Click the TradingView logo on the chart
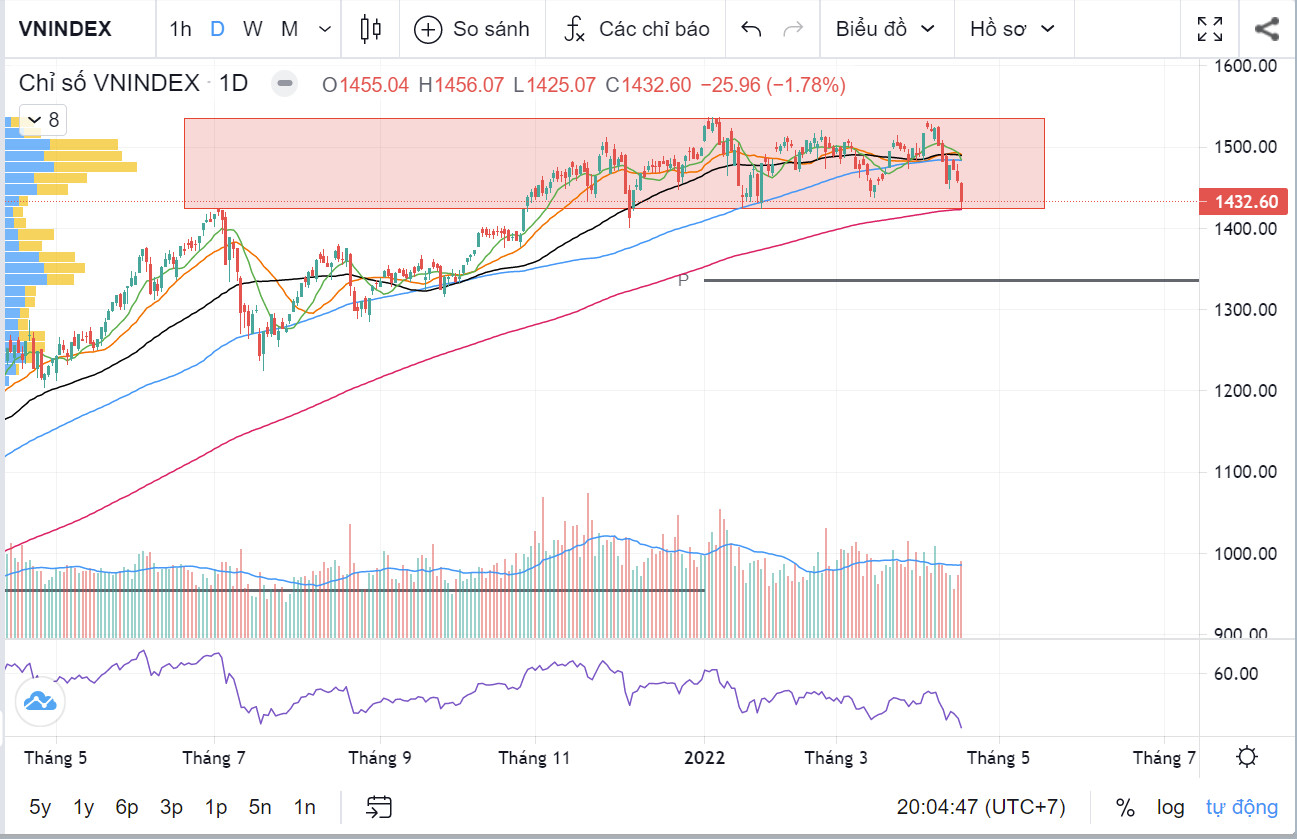 (38, 701)
